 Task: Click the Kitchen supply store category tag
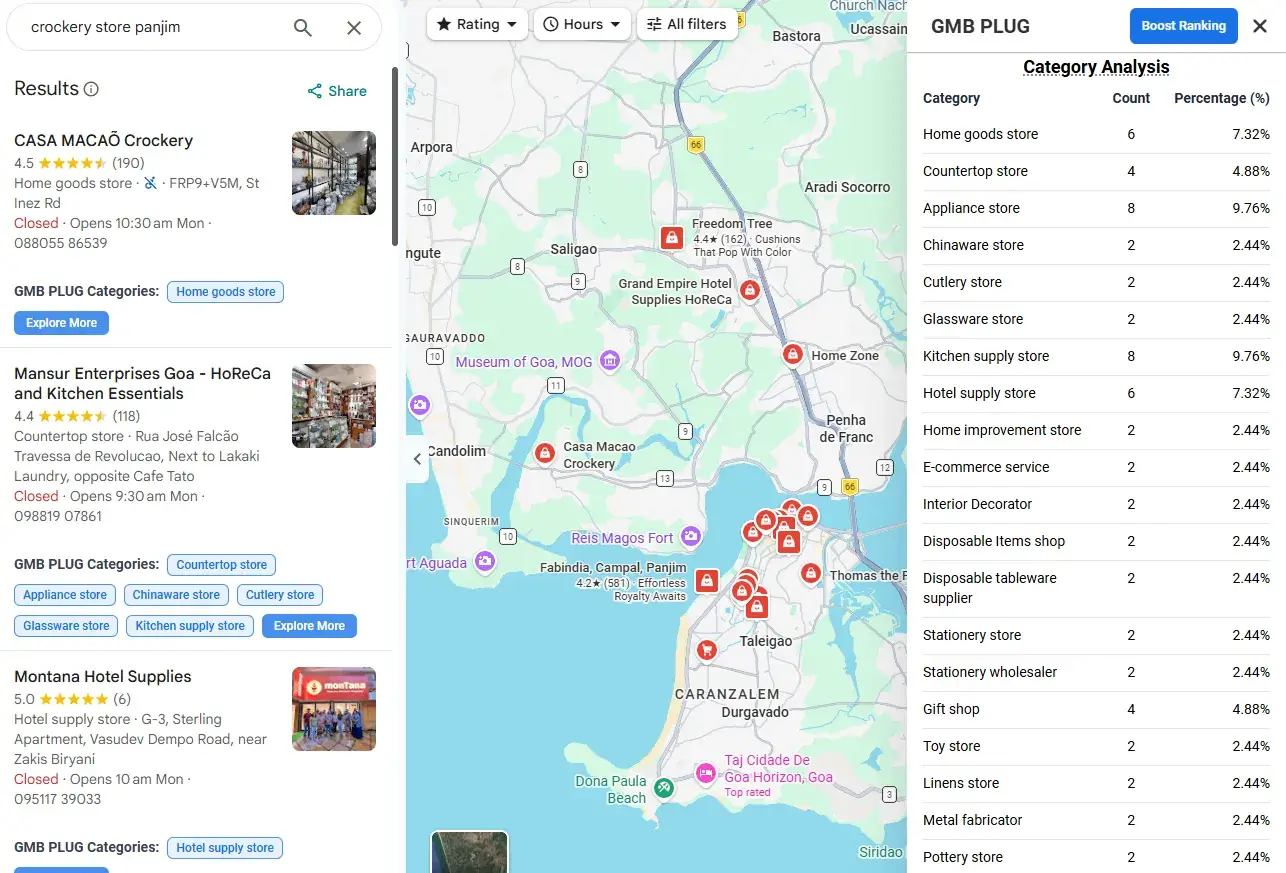pos(190,626)
